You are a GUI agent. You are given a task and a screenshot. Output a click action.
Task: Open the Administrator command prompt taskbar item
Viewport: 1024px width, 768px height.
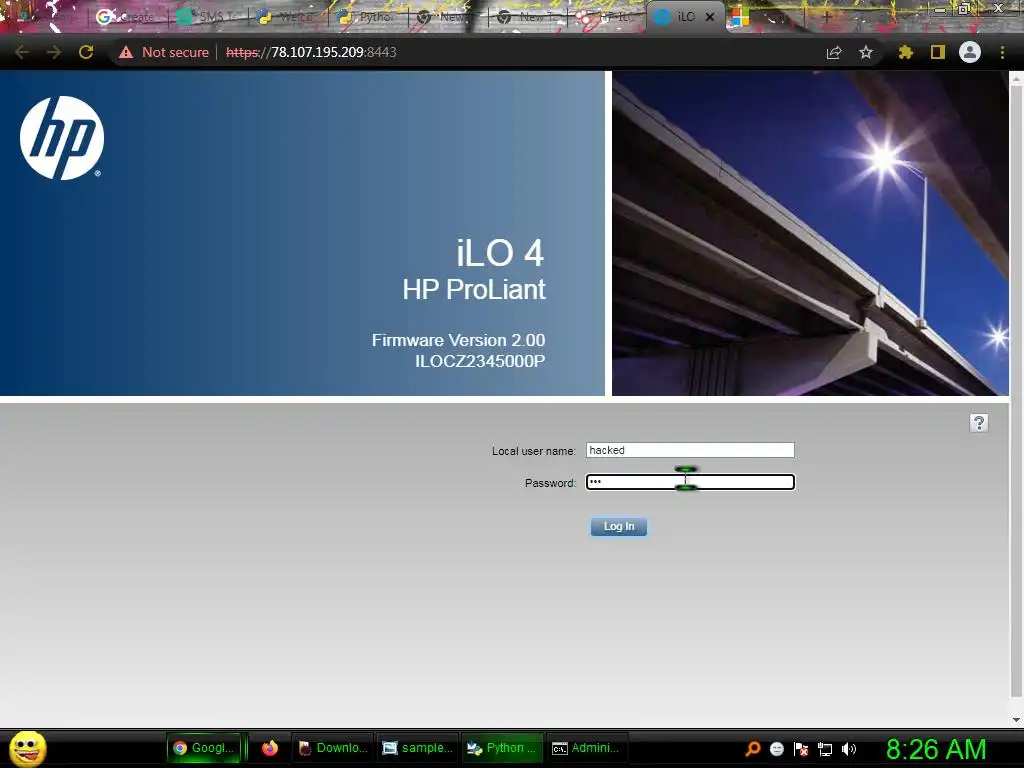(586, 748)
